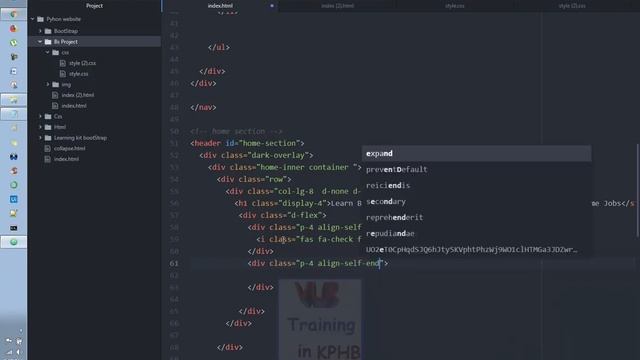Choose 'reprehenderit' autocomplete suggestion

[x=476, y=218]
